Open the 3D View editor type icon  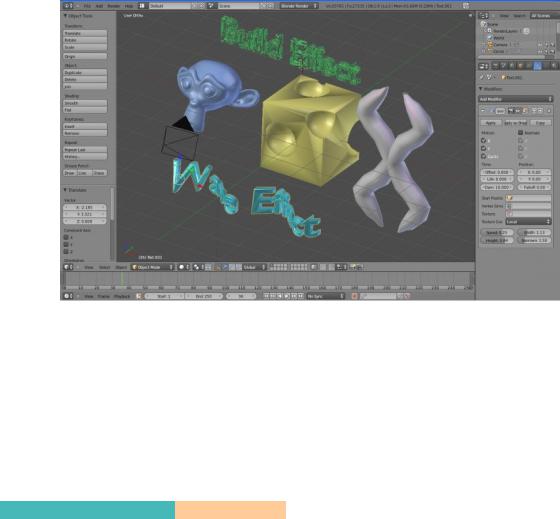pos(67,267)
